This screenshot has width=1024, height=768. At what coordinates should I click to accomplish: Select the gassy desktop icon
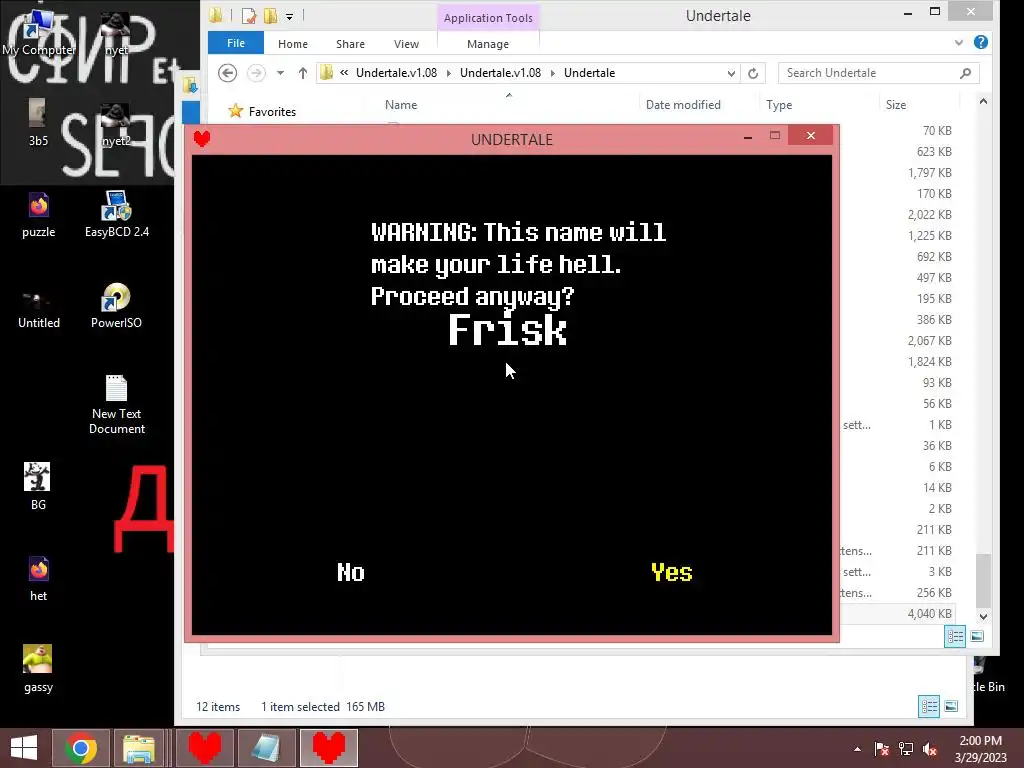[38, 669]
